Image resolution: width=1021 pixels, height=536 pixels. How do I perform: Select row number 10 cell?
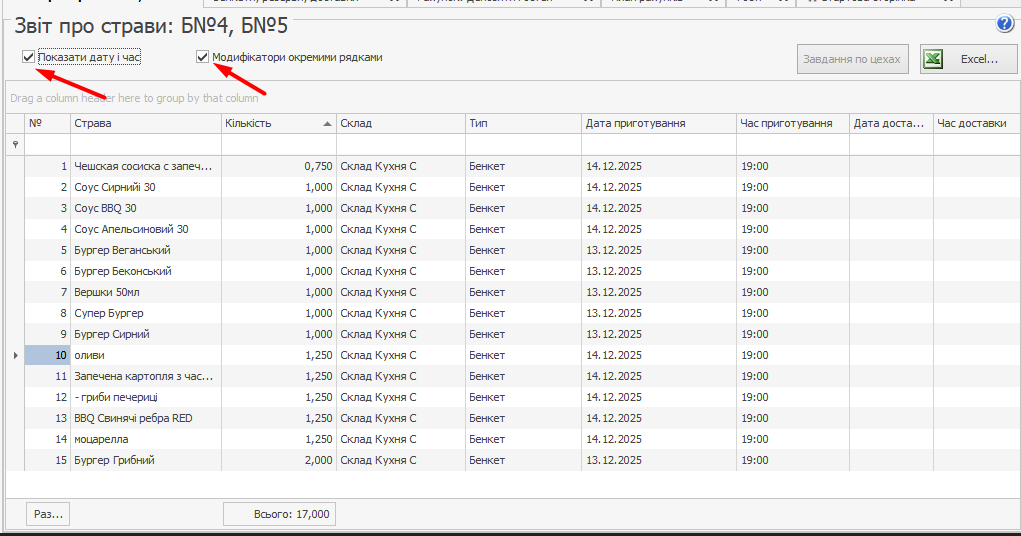click(47, 355)
